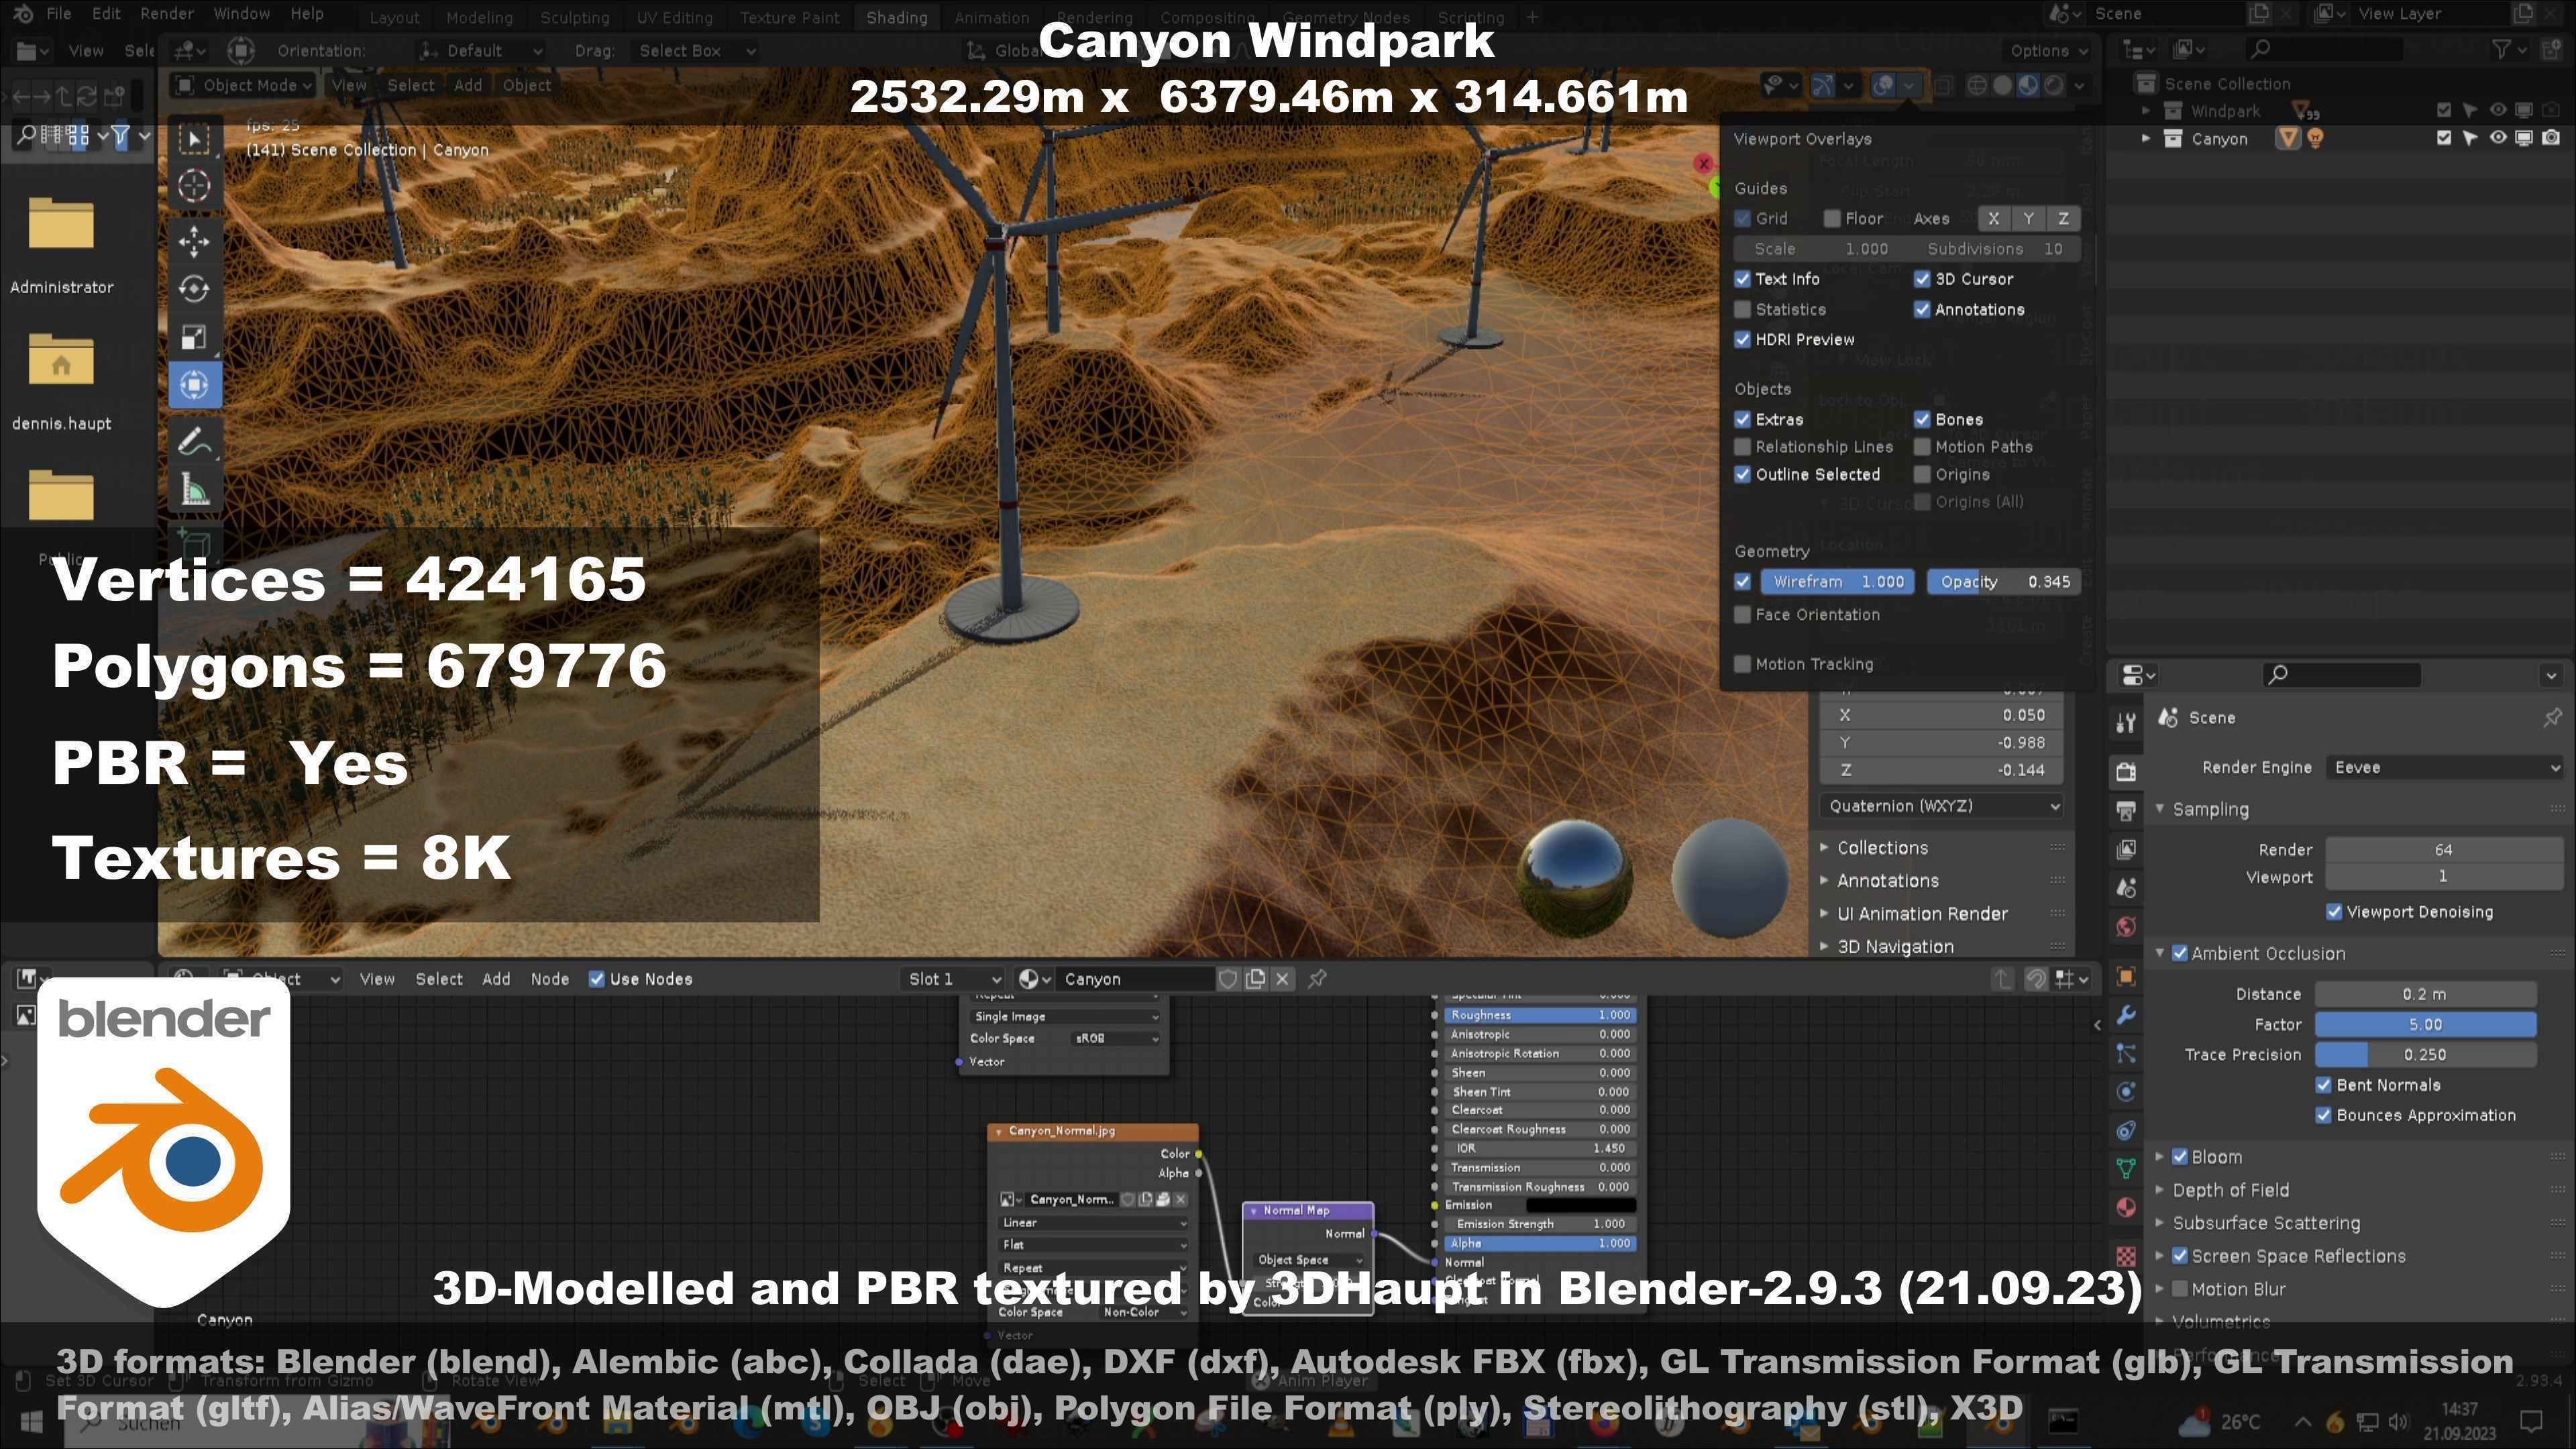Enable Floor guide checkbox
This screenshot has height=1449, width=2576.
click(x=1832, y=218)
